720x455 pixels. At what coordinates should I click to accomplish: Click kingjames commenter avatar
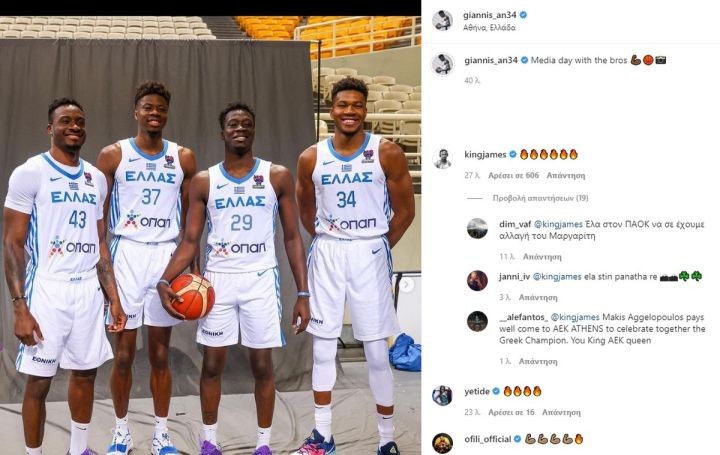pos(443,159)
